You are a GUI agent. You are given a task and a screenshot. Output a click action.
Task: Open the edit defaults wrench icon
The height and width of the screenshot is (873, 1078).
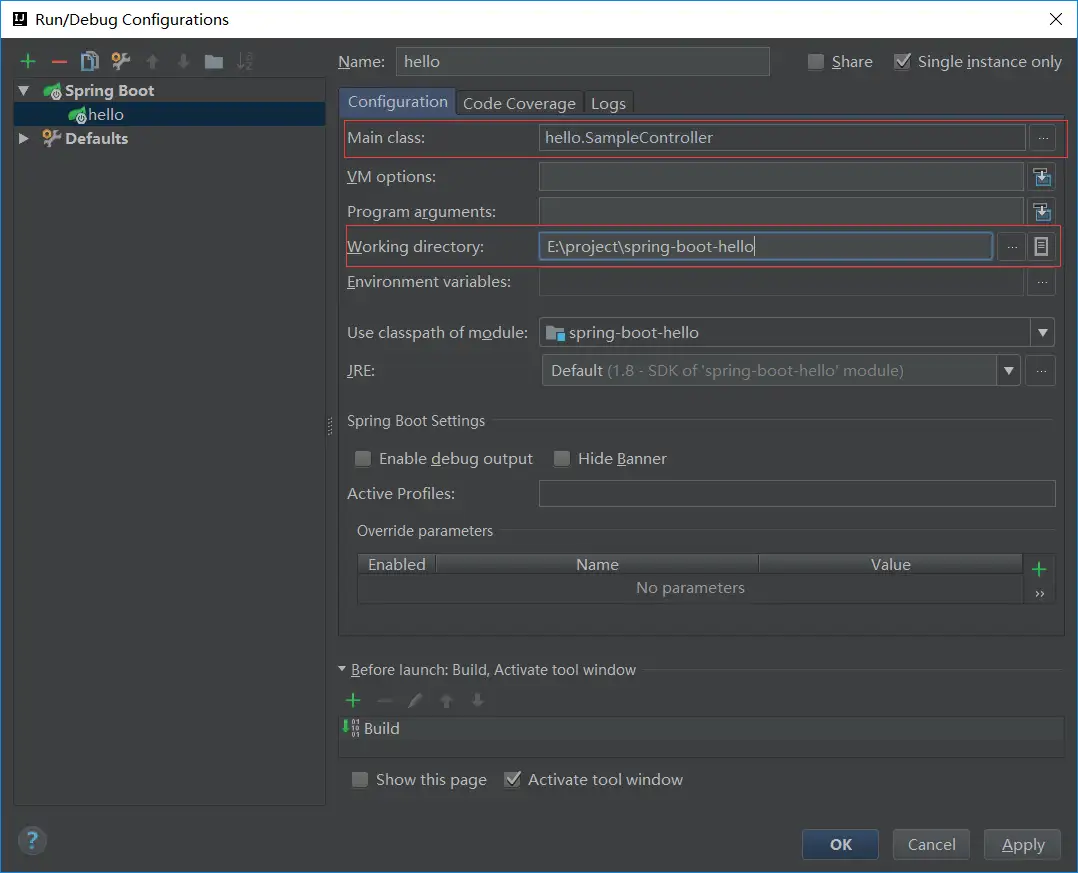pyautogui.click(x=121, y=62)
